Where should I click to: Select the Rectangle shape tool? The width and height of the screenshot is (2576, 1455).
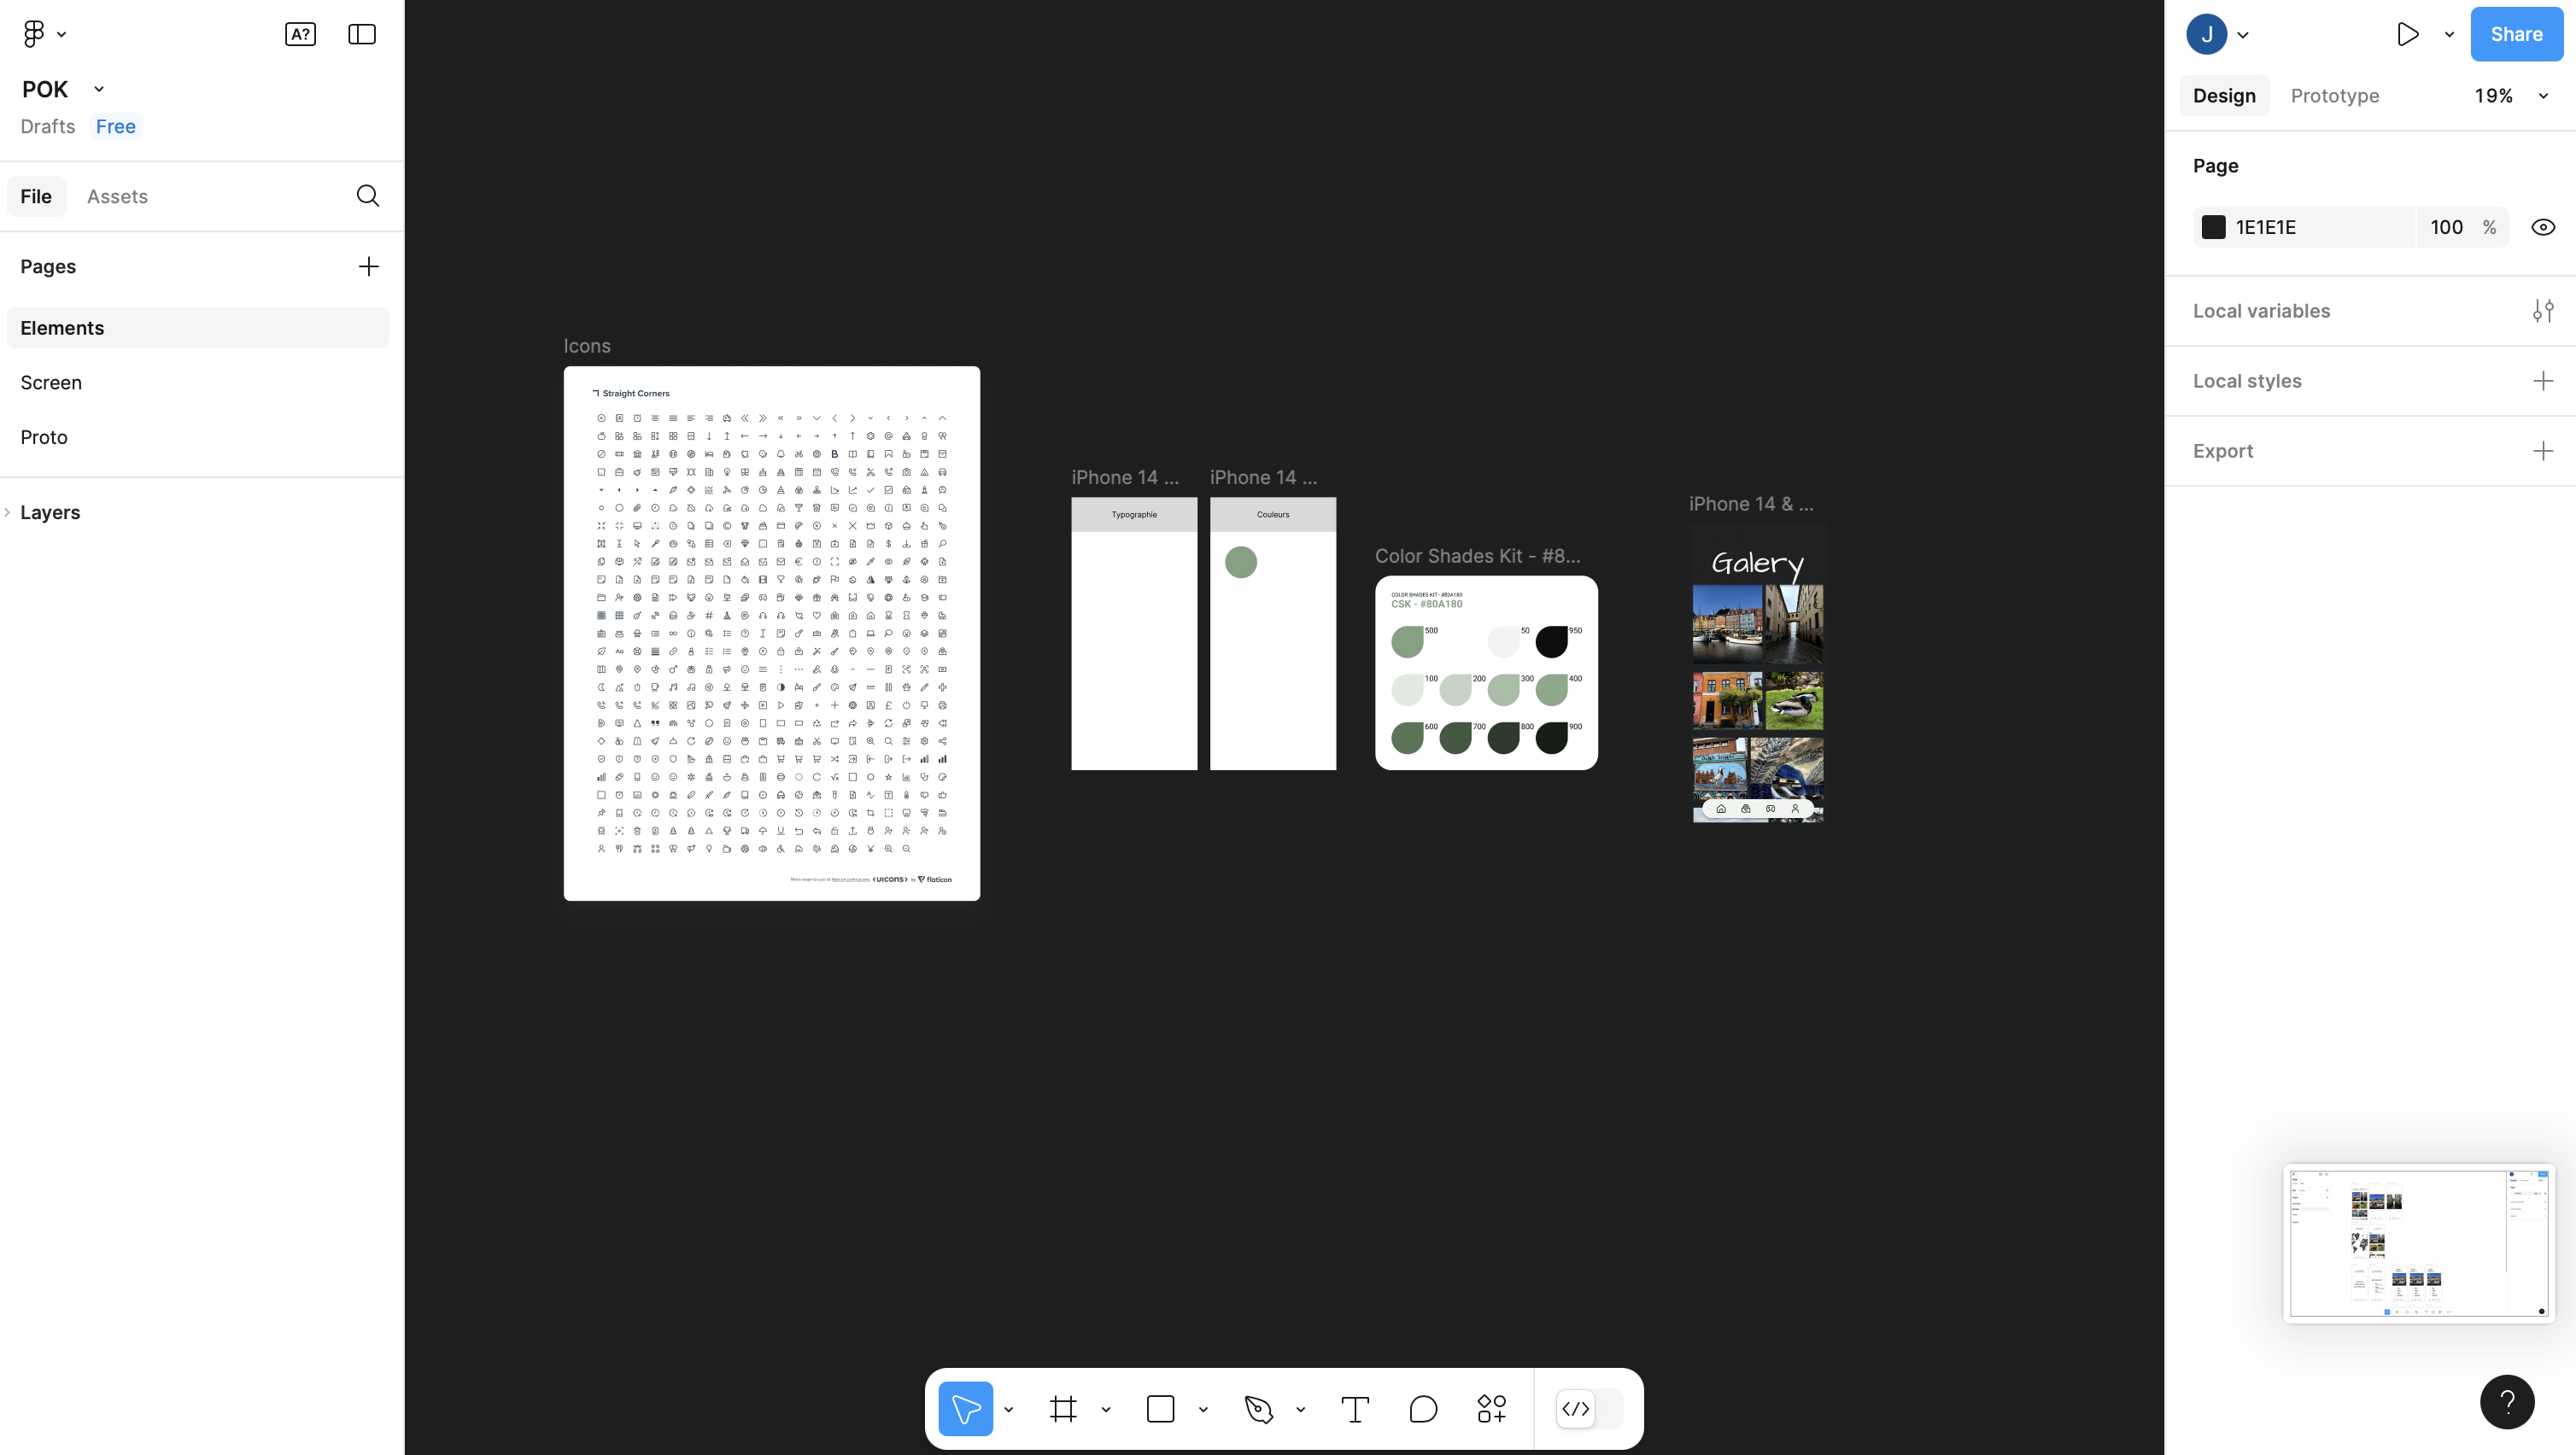(1160, 1409)
